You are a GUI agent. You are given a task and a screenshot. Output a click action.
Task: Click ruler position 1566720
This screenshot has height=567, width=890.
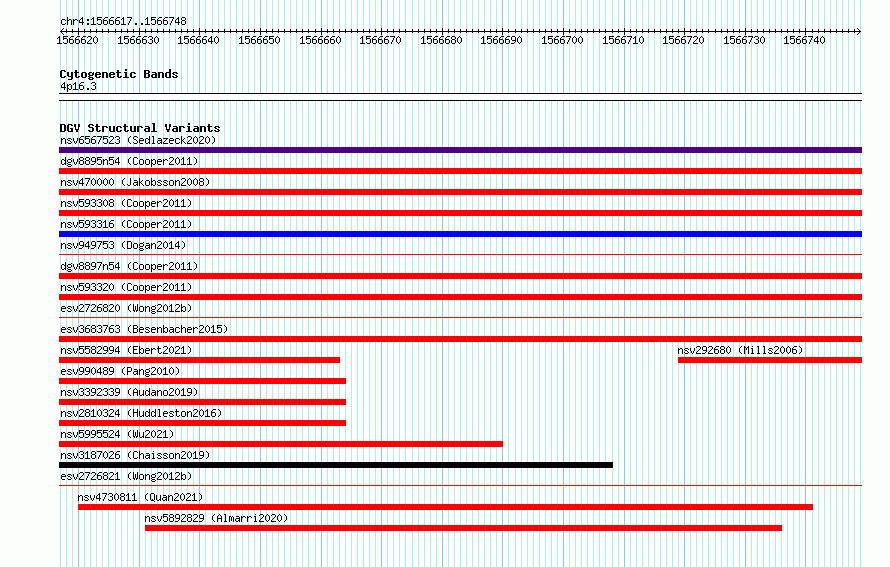pyautogui.click(x=683, y=40)
